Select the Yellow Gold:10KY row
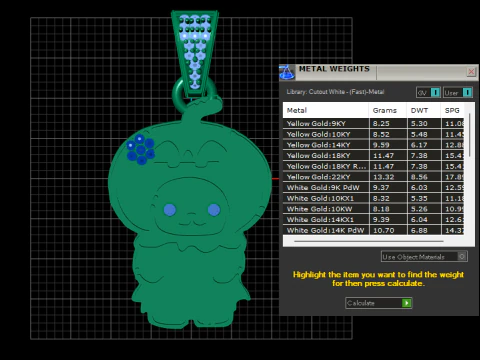Image resolution: width=480 pixels, height=360 pixels. [373, 134]
